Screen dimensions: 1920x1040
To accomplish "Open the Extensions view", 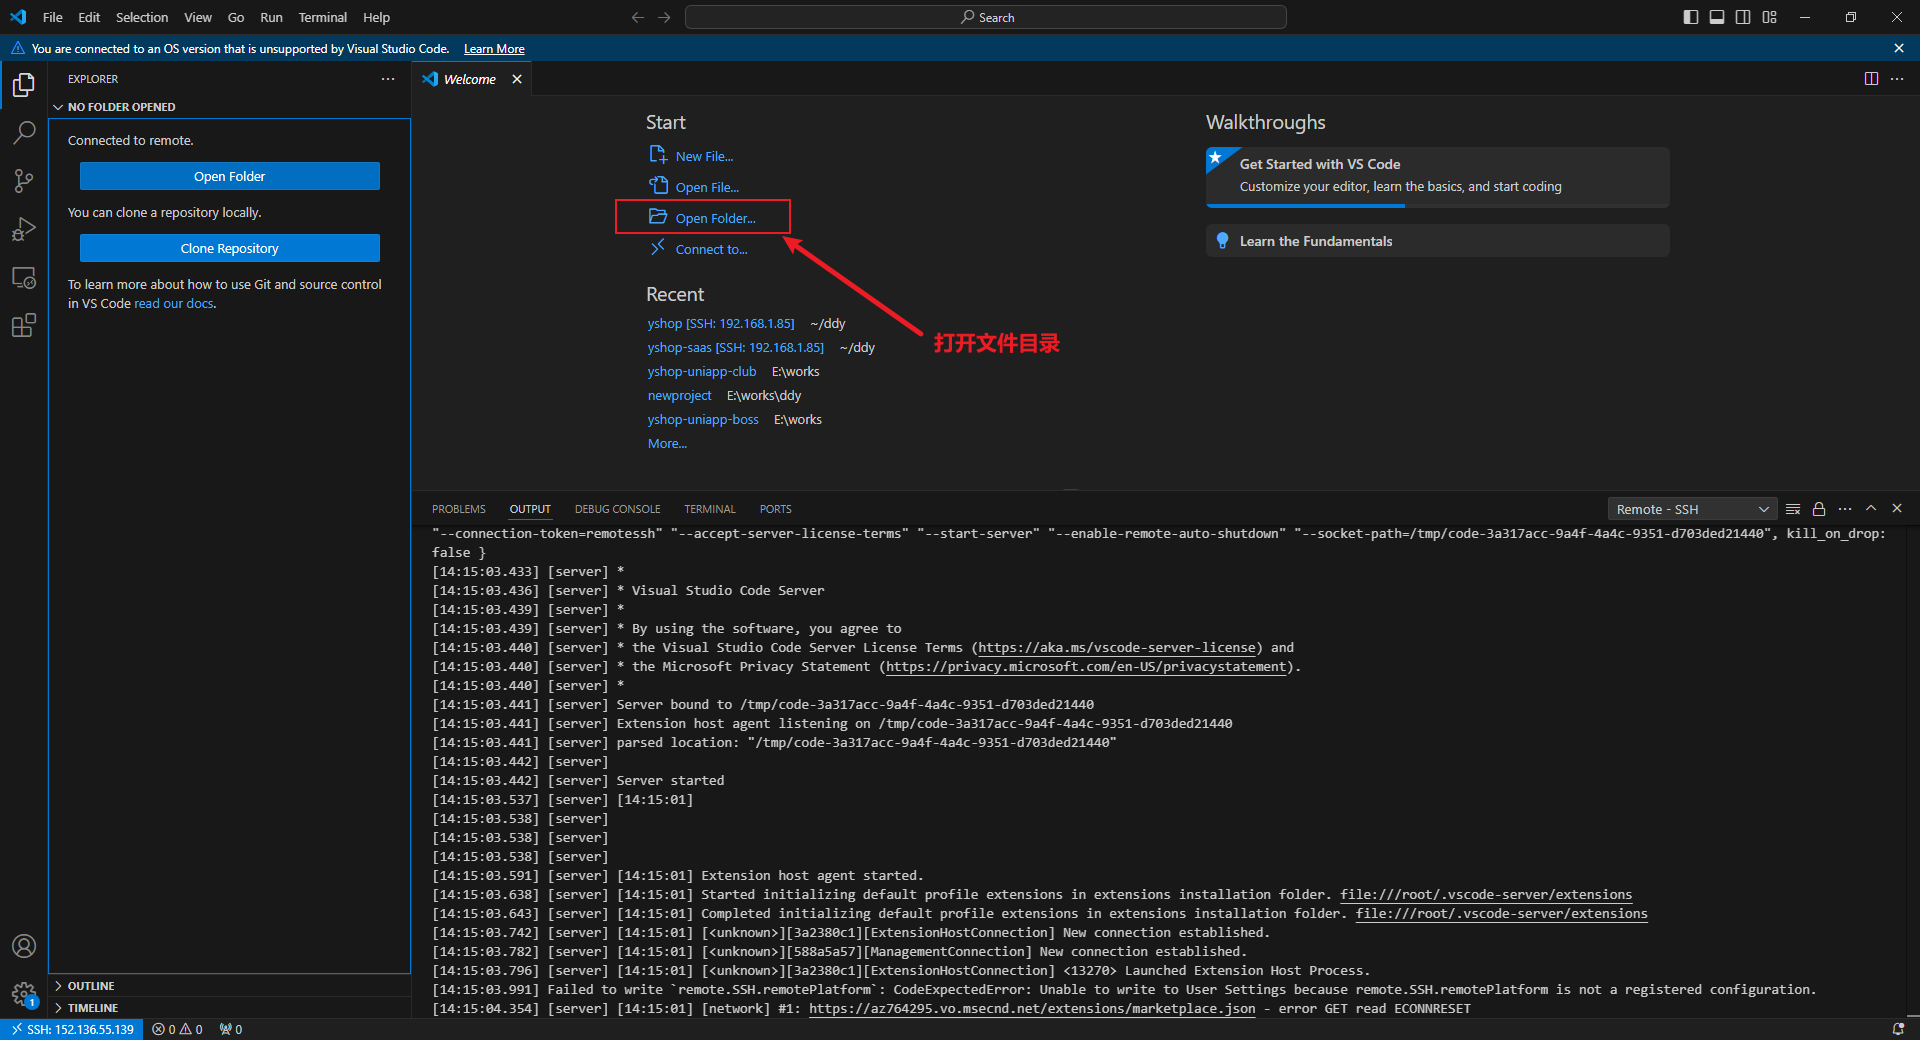I will [24, 325].
